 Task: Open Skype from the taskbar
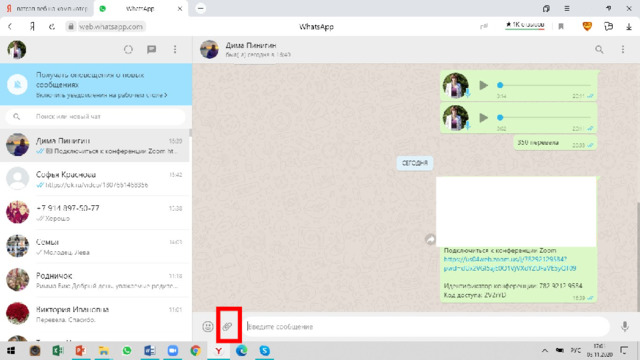(264, 351)
